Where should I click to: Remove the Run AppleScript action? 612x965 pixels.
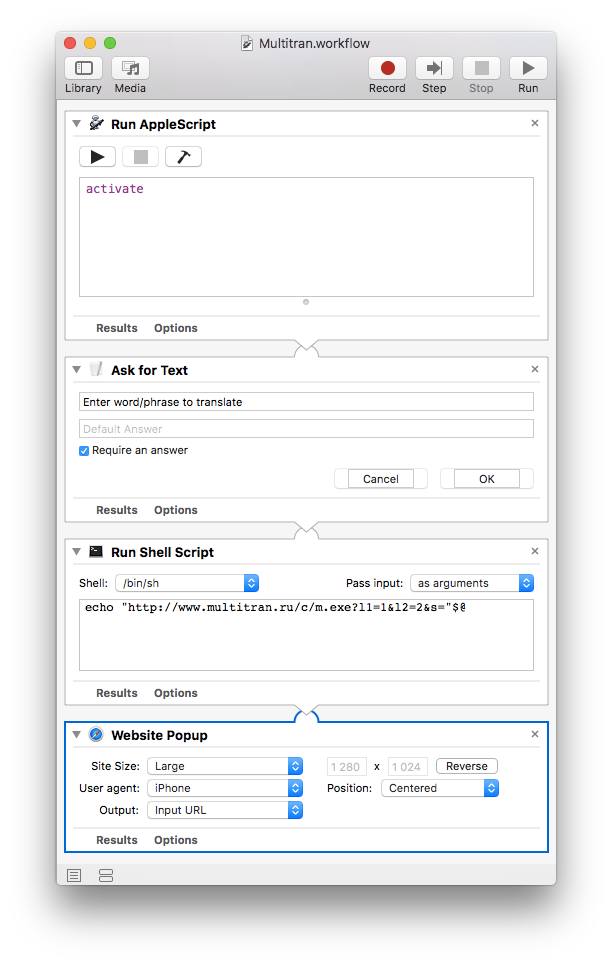[535, 123]
